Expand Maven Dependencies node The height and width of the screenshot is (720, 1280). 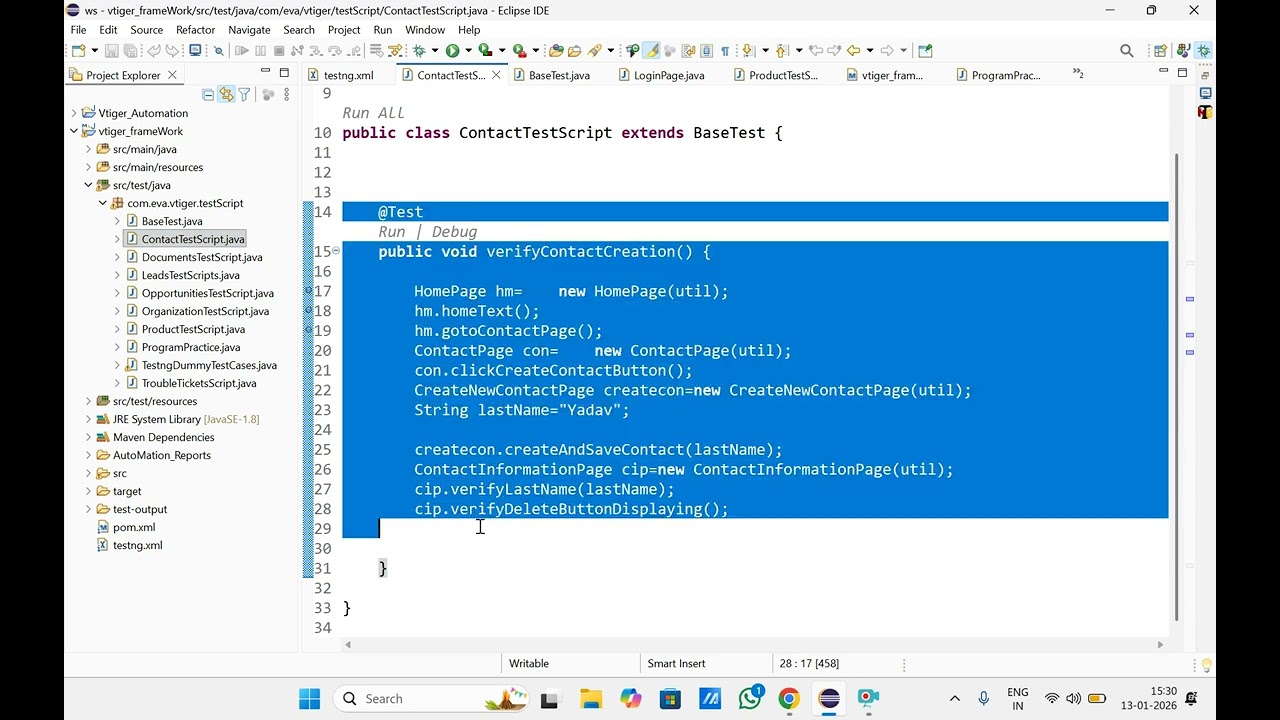[88, 437]
